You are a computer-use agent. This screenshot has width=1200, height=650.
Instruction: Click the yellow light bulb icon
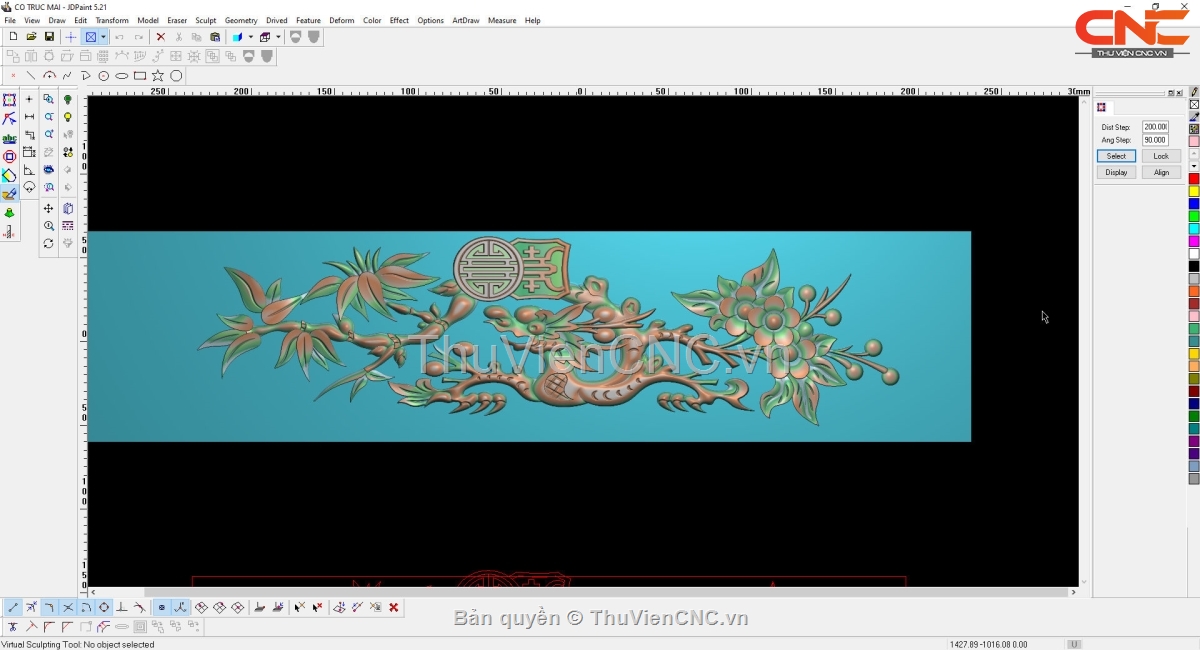point(68,117)
